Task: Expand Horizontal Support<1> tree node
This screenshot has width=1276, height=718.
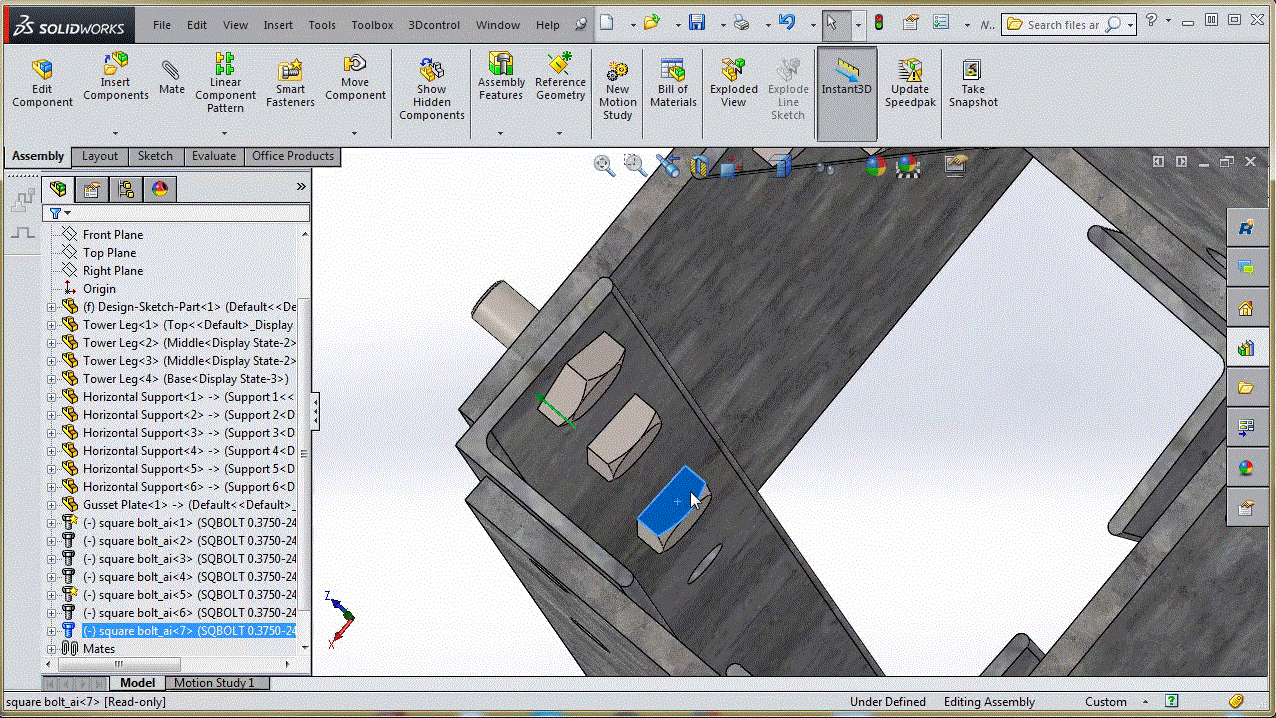Action: click(x=51, y=397)
